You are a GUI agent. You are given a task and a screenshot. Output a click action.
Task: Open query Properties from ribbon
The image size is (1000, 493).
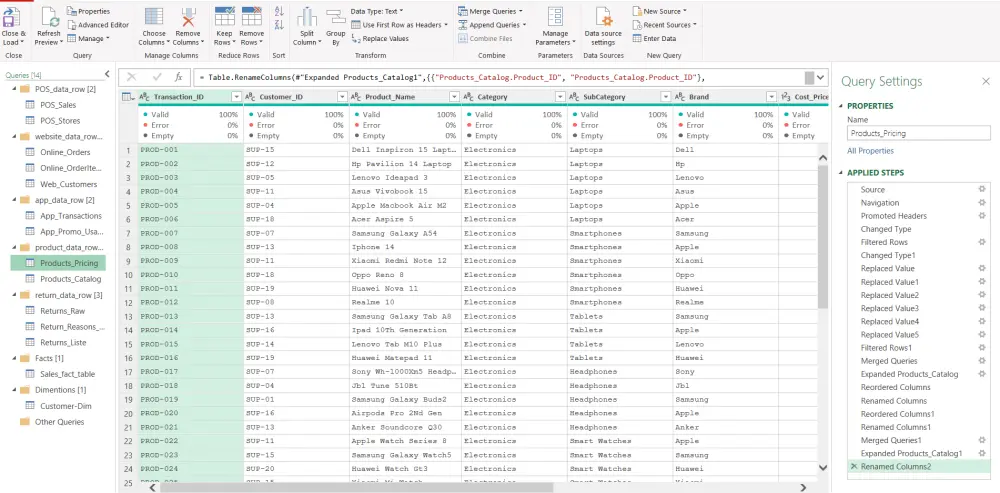(88, 11)
